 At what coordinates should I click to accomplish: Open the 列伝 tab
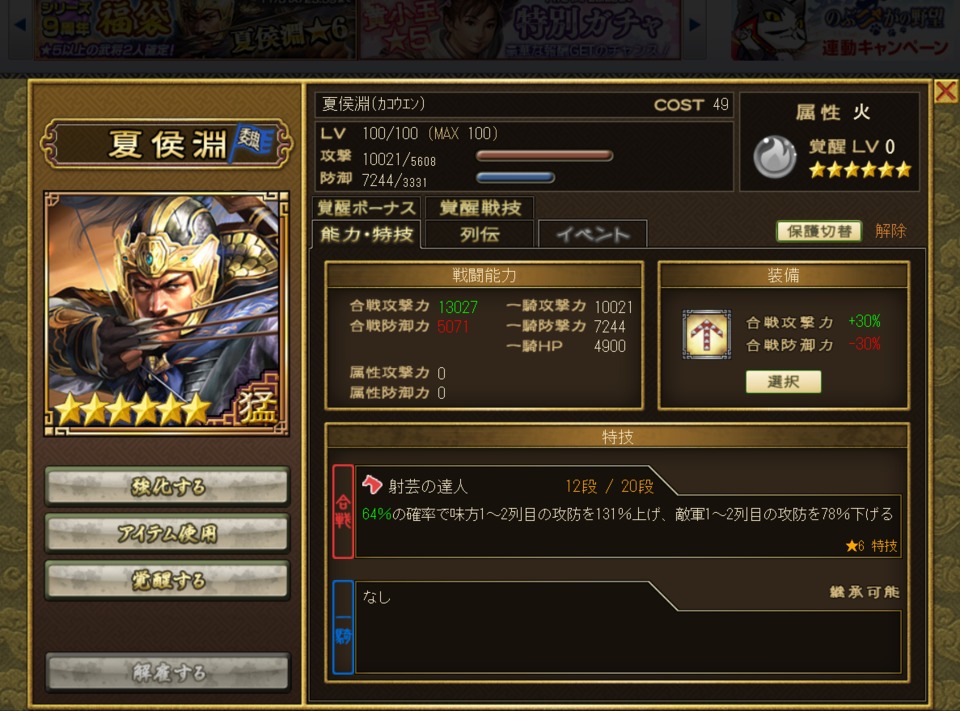(x=480, y=235)
